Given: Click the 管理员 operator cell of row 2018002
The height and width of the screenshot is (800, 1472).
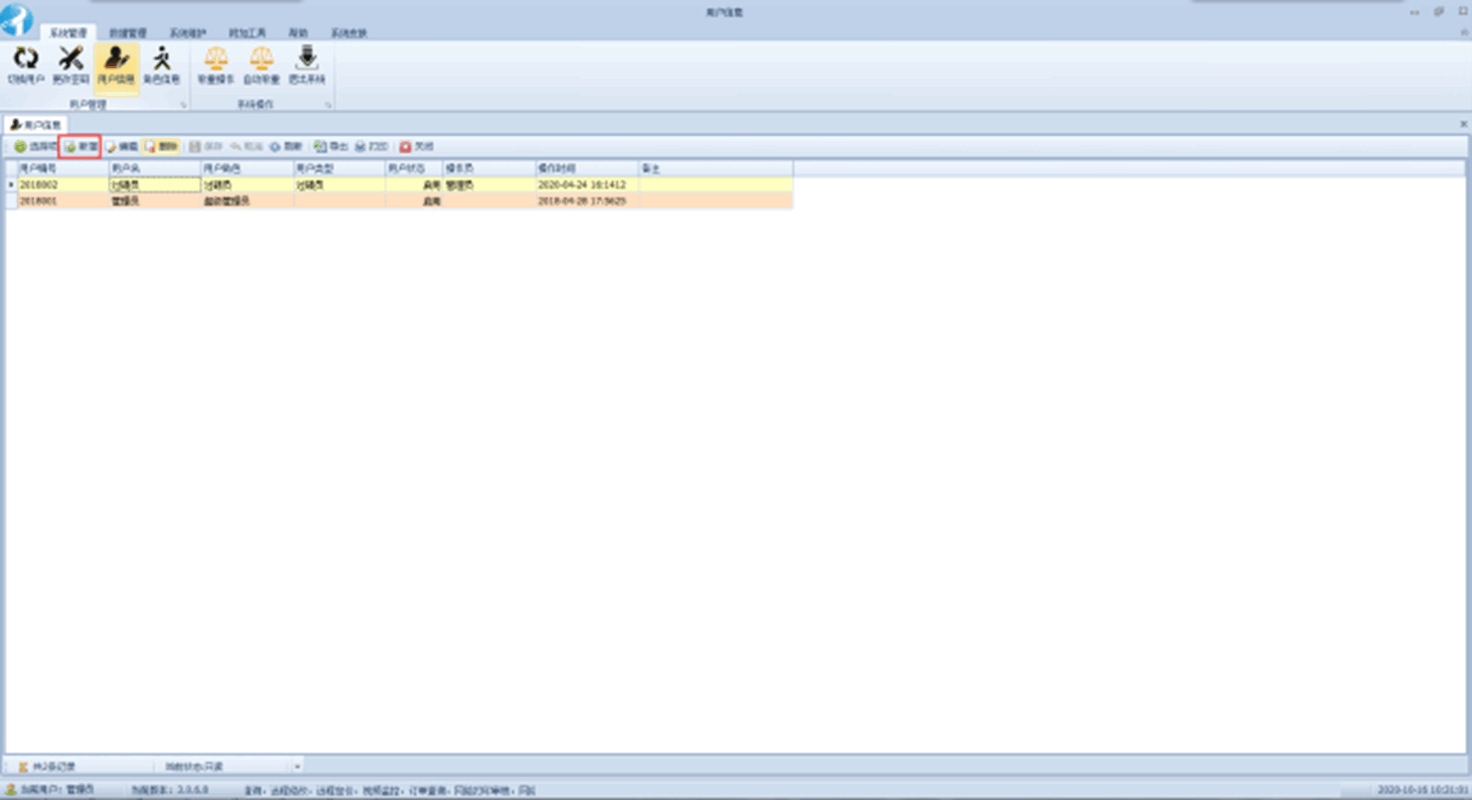Looking at the screenshot, I should [x=489, y=185].
